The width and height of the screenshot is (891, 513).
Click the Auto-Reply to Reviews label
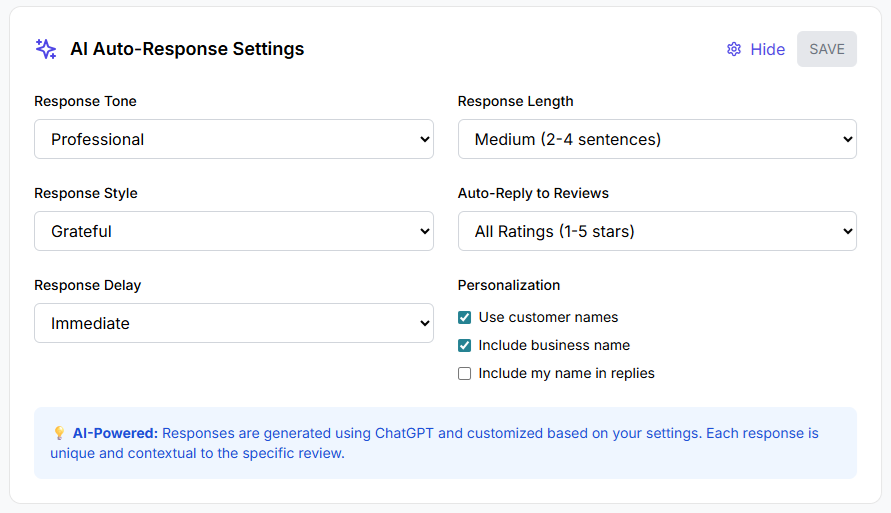coord(533,193)
